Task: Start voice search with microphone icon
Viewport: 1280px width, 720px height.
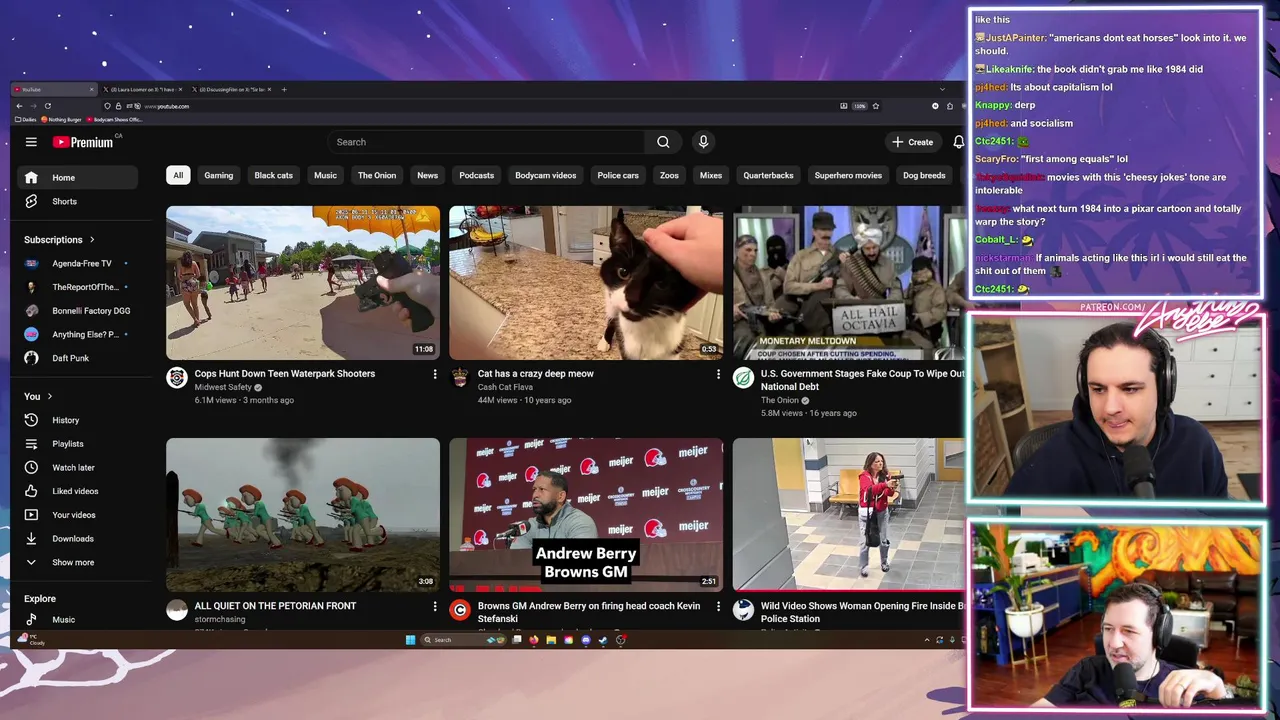Action: pyautogui.click(x=703, y=142)
